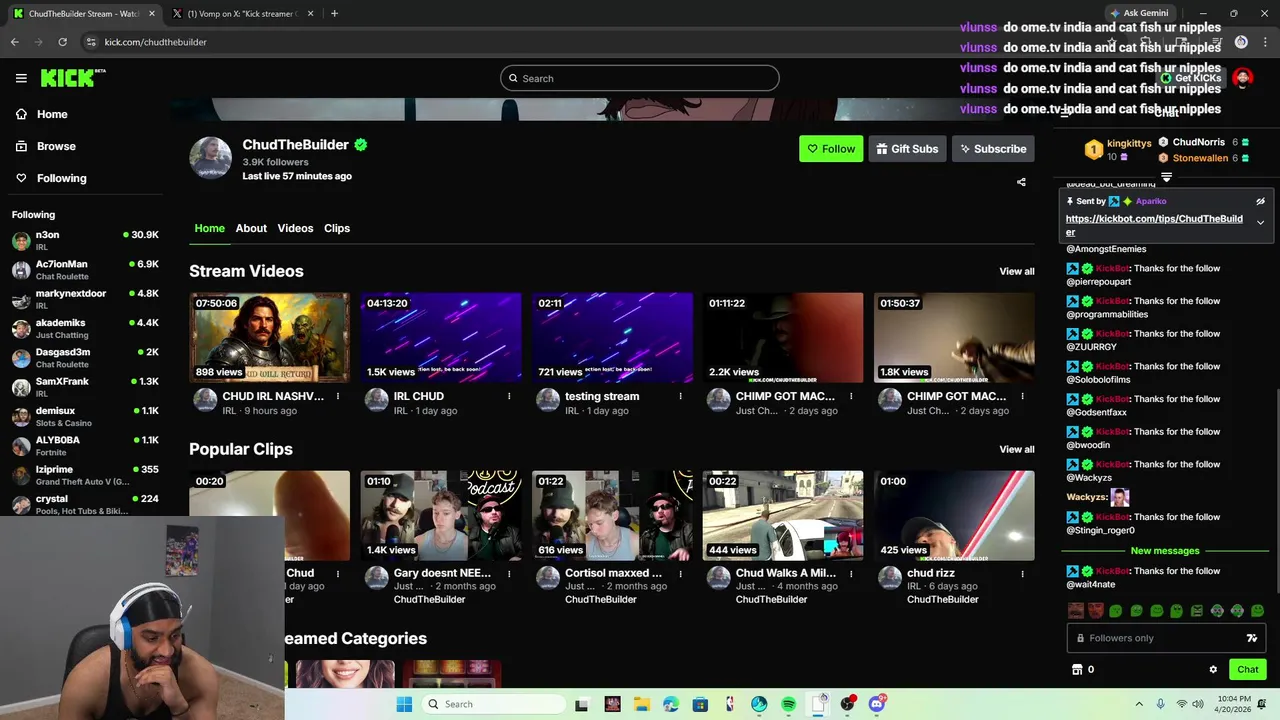Open the channel shop icon
This screenshot has height=720, width=1280.
[1077, 669]
